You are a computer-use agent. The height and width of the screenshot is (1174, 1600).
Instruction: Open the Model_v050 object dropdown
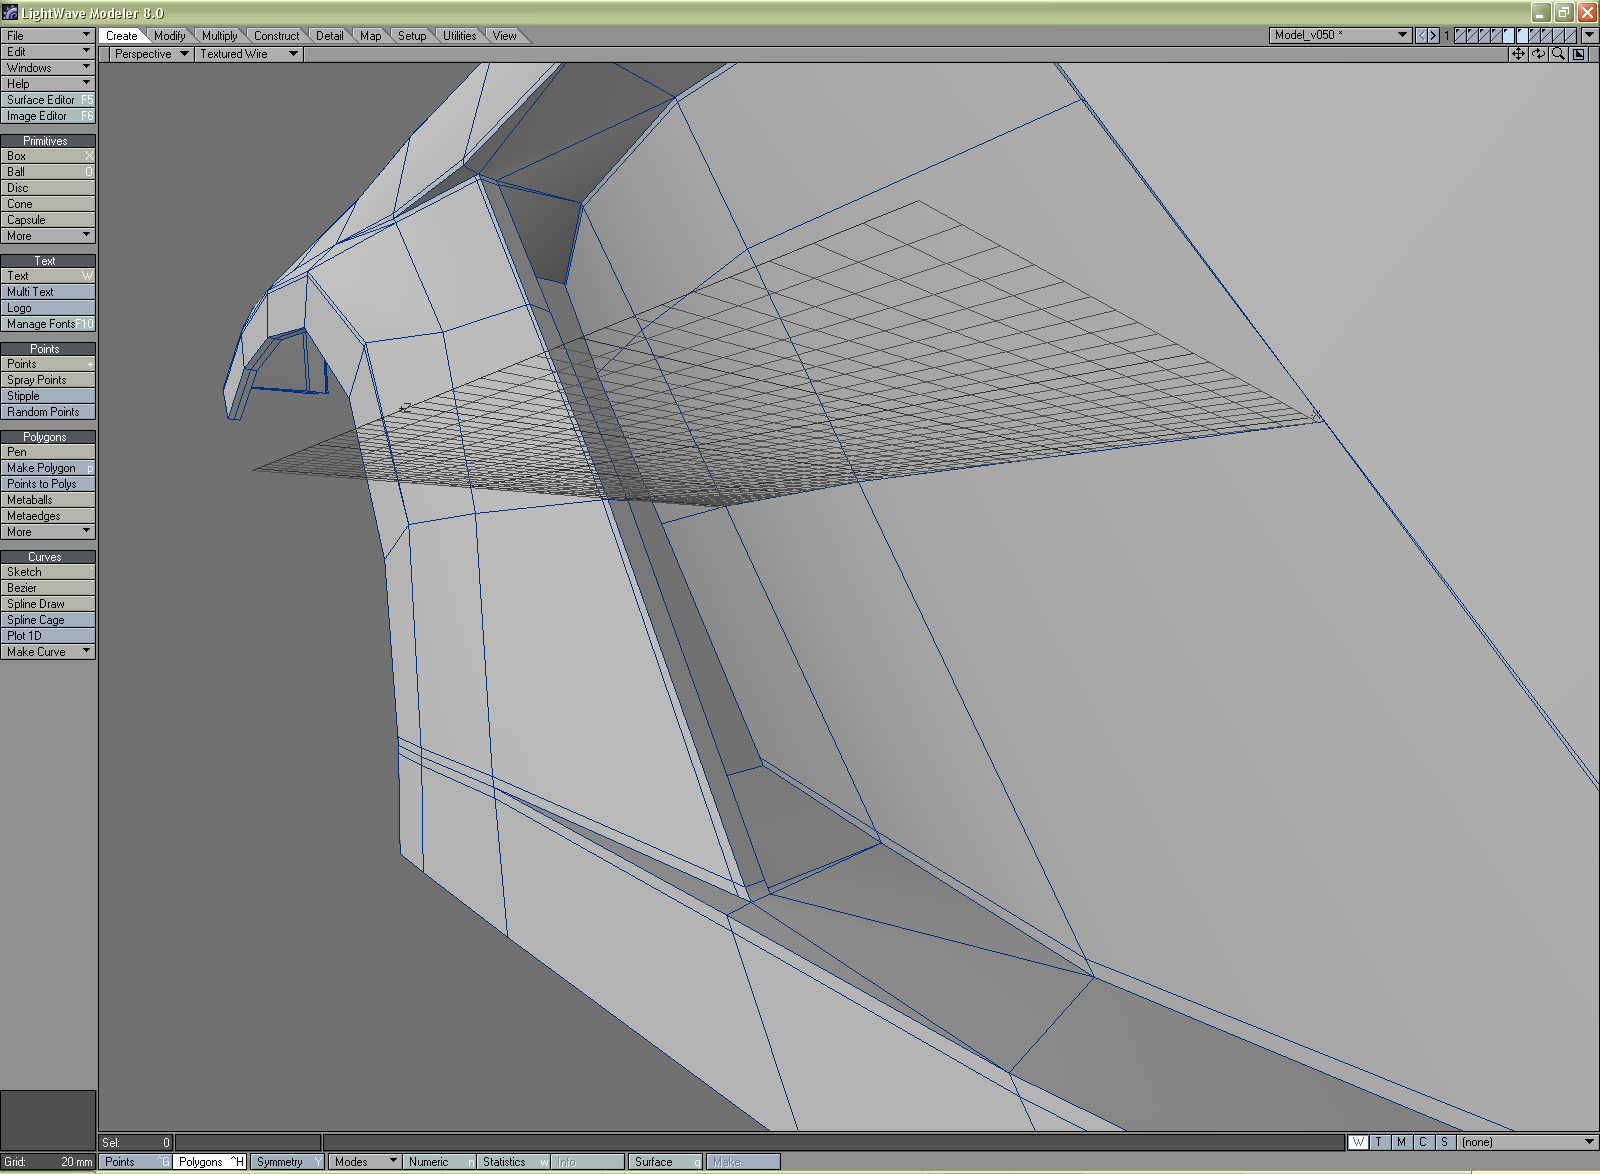(x=1340, y=35)
